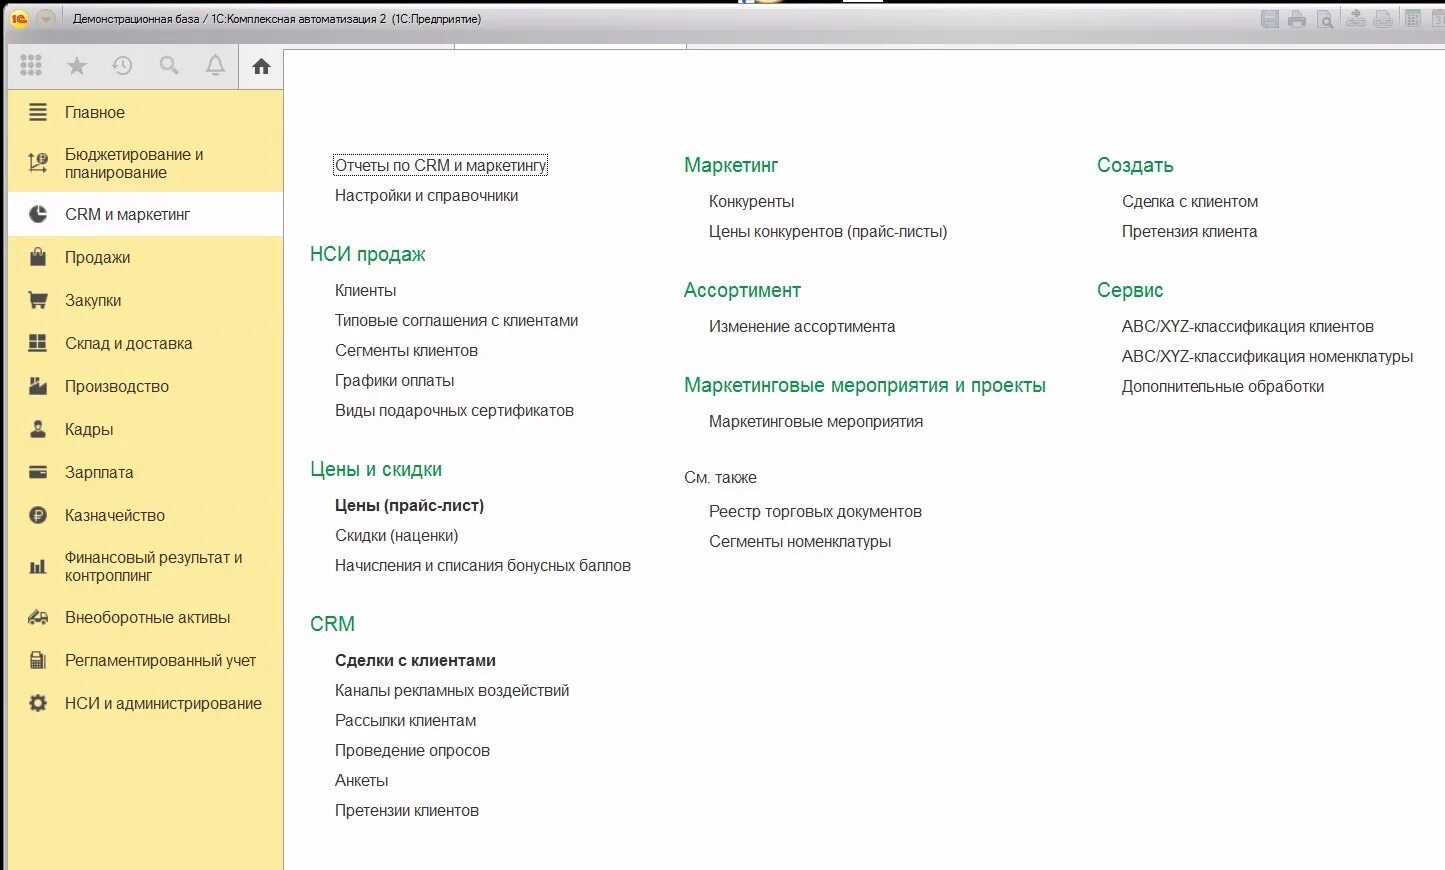The height and width of the screenshot is (870, 1445).
Task: Open the НСИ и администрирование section
Action: click(145, 704)
